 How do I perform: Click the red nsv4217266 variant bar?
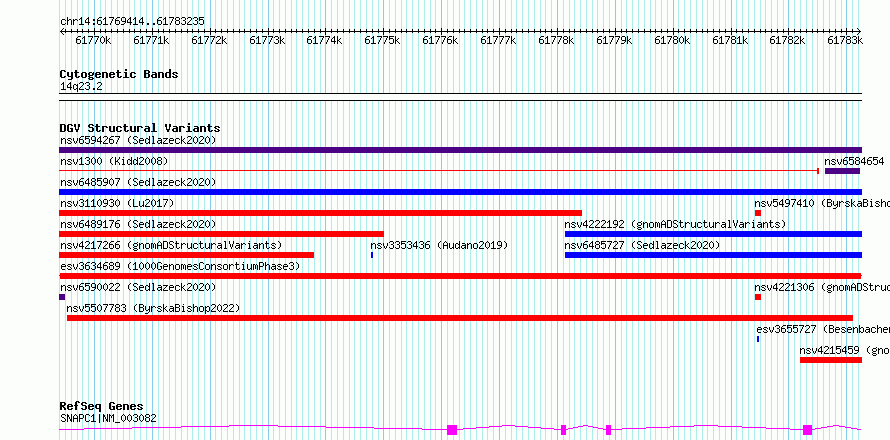(x=187, y=255)
